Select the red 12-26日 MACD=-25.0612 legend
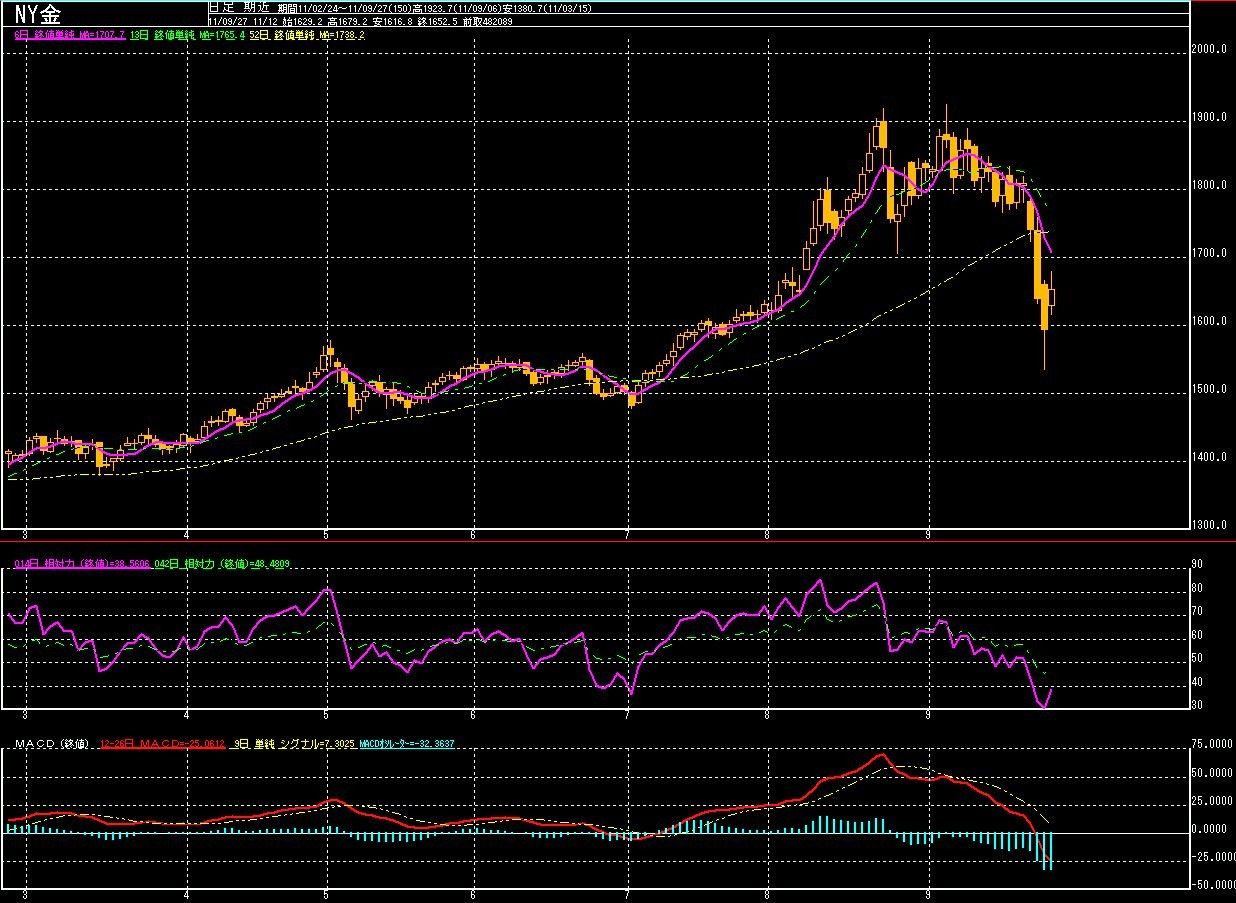Screen dimensions: 1236x903 (x=162, y=744)
